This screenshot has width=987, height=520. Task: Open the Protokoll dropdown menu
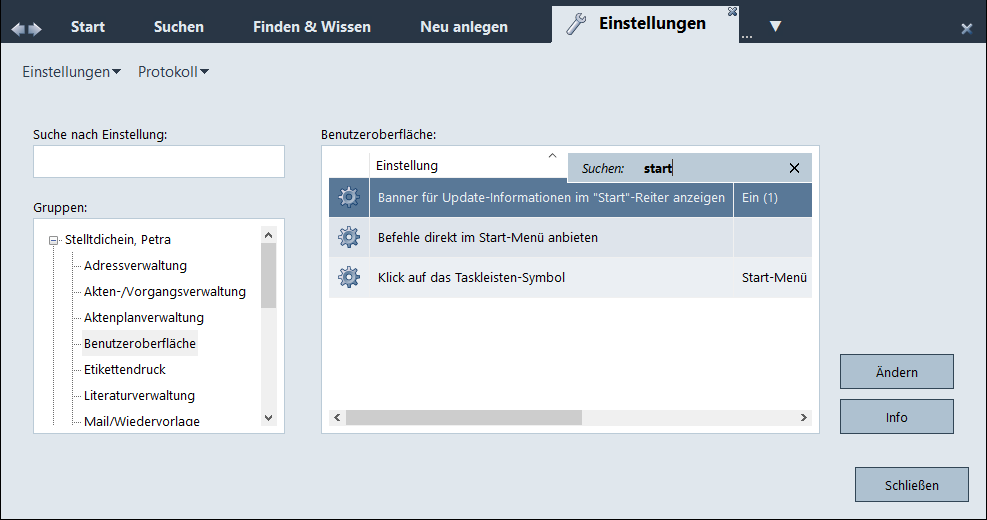click(x=173, y=72)
